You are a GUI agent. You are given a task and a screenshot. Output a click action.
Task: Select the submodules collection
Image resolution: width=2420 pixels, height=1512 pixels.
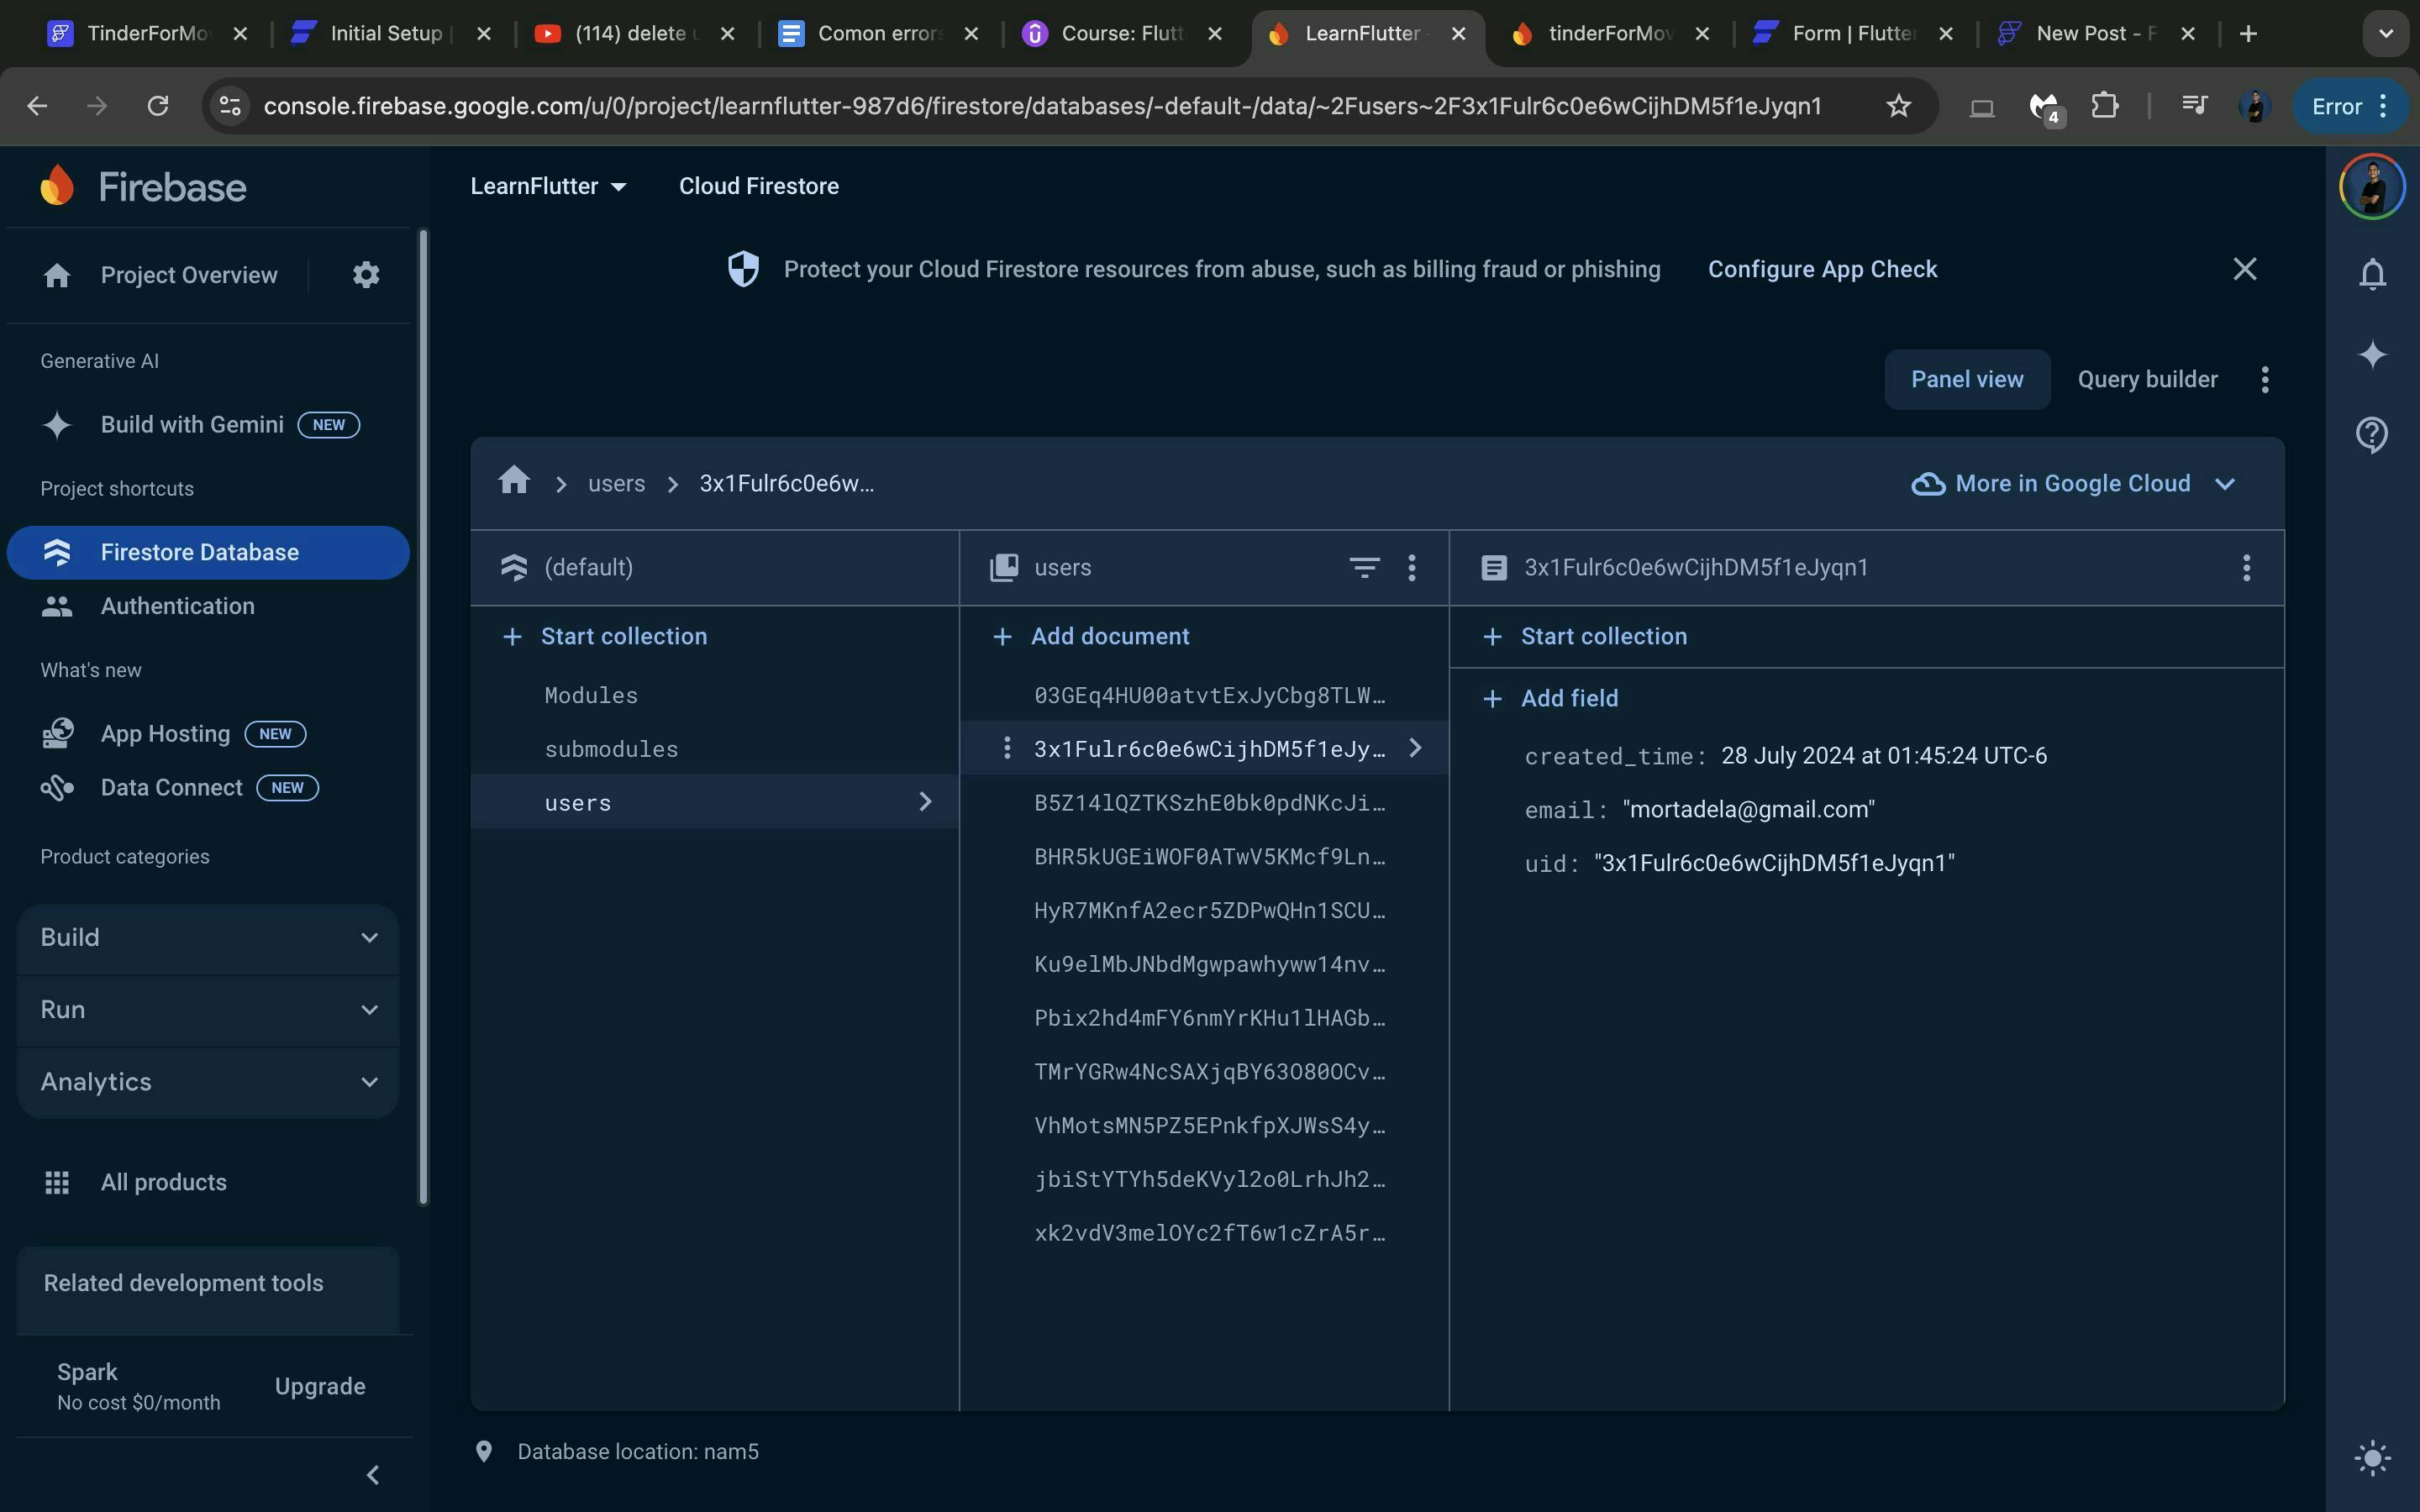tap(611, 749)
